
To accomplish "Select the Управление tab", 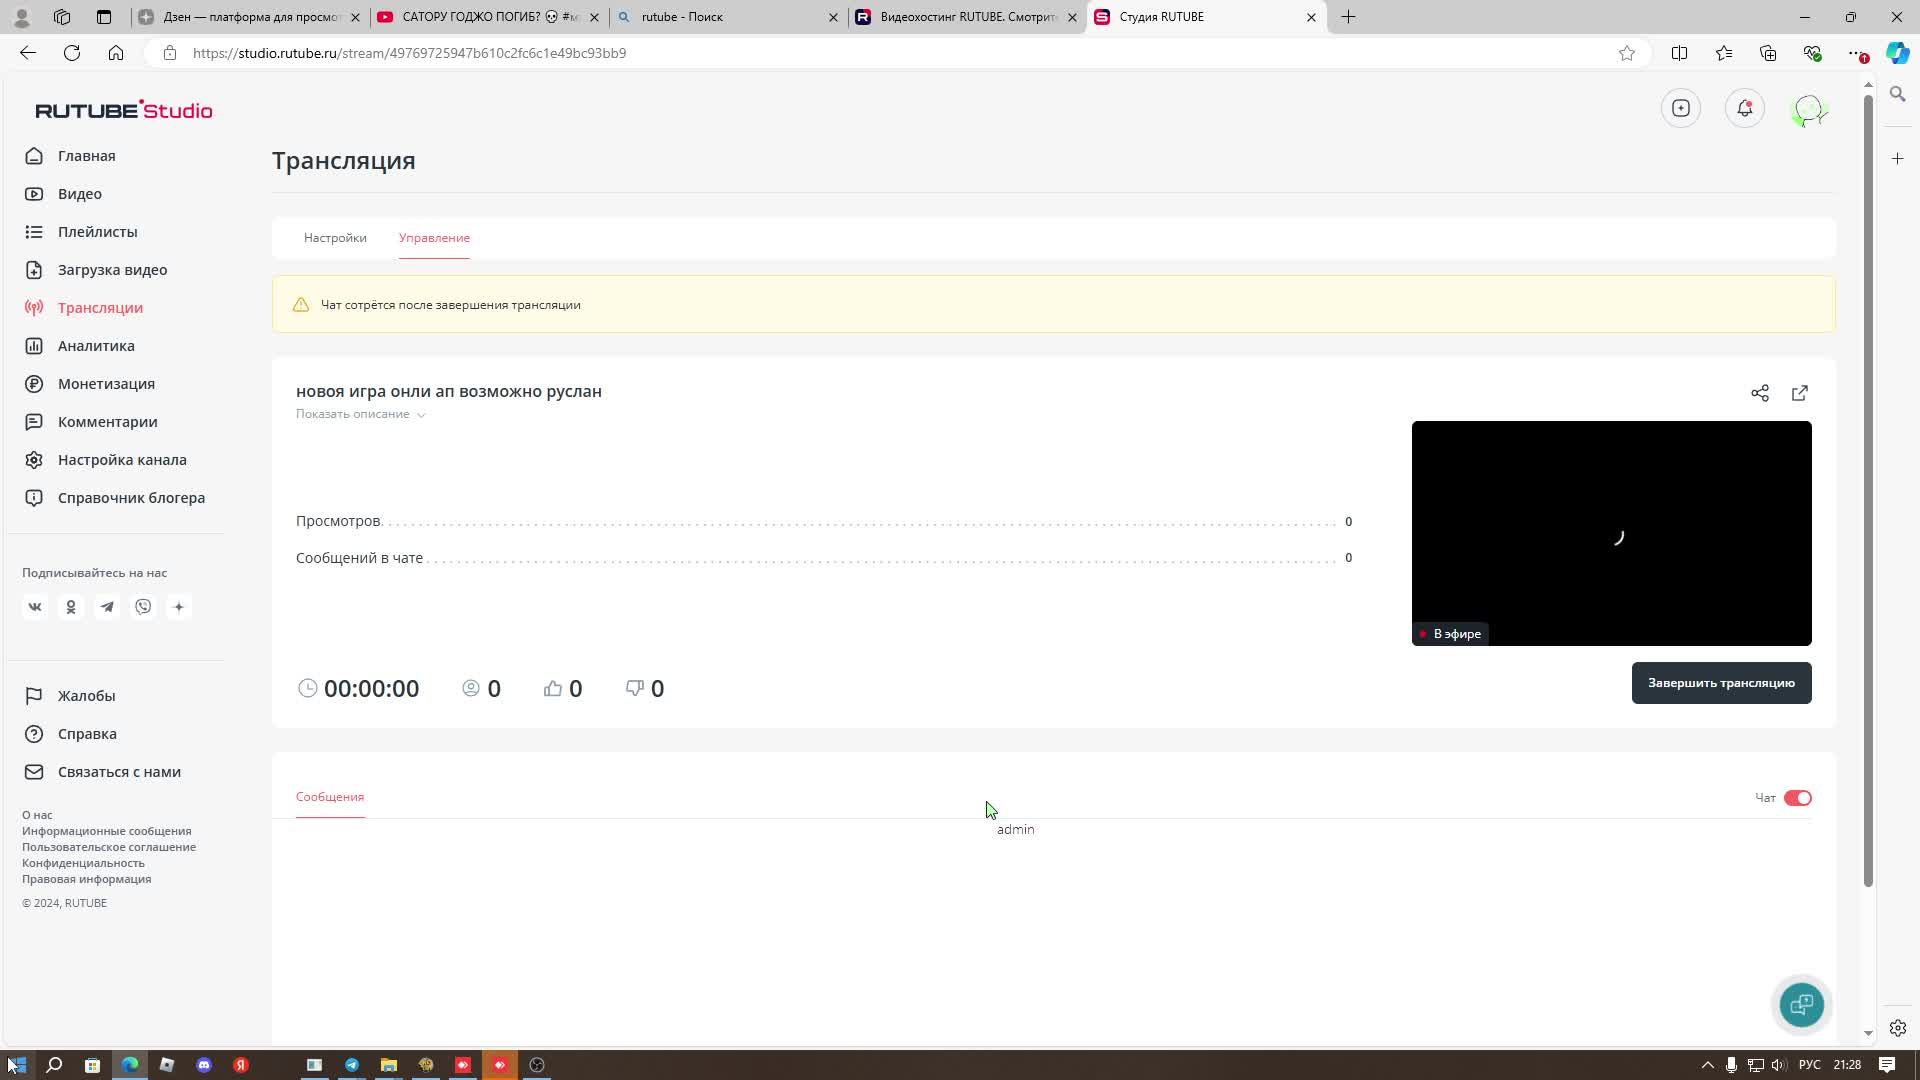I will click(434, 238).
